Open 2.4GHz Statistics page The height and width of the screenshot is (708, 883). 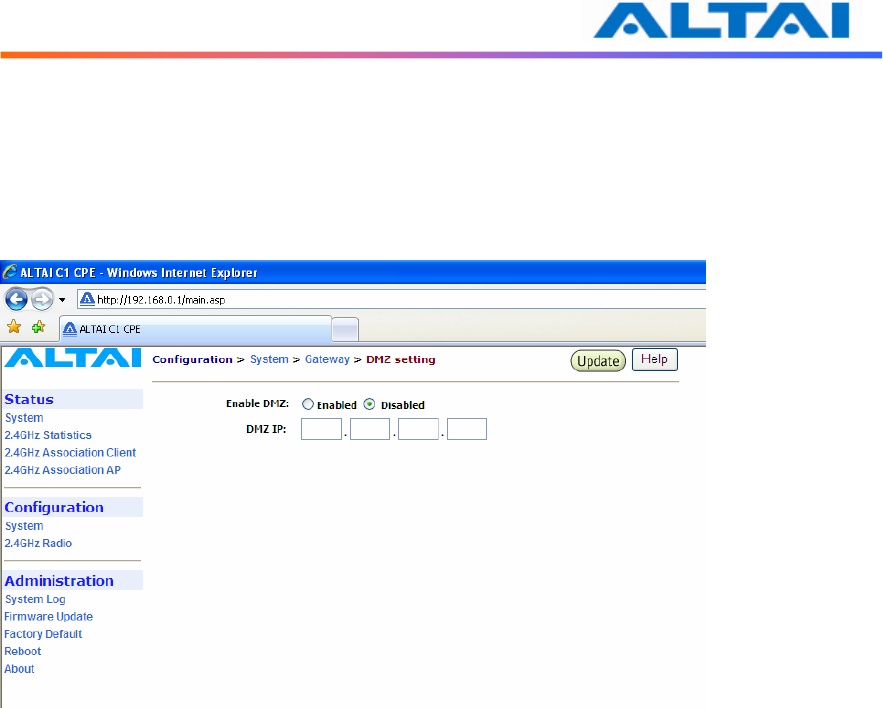tap(48, 435)
